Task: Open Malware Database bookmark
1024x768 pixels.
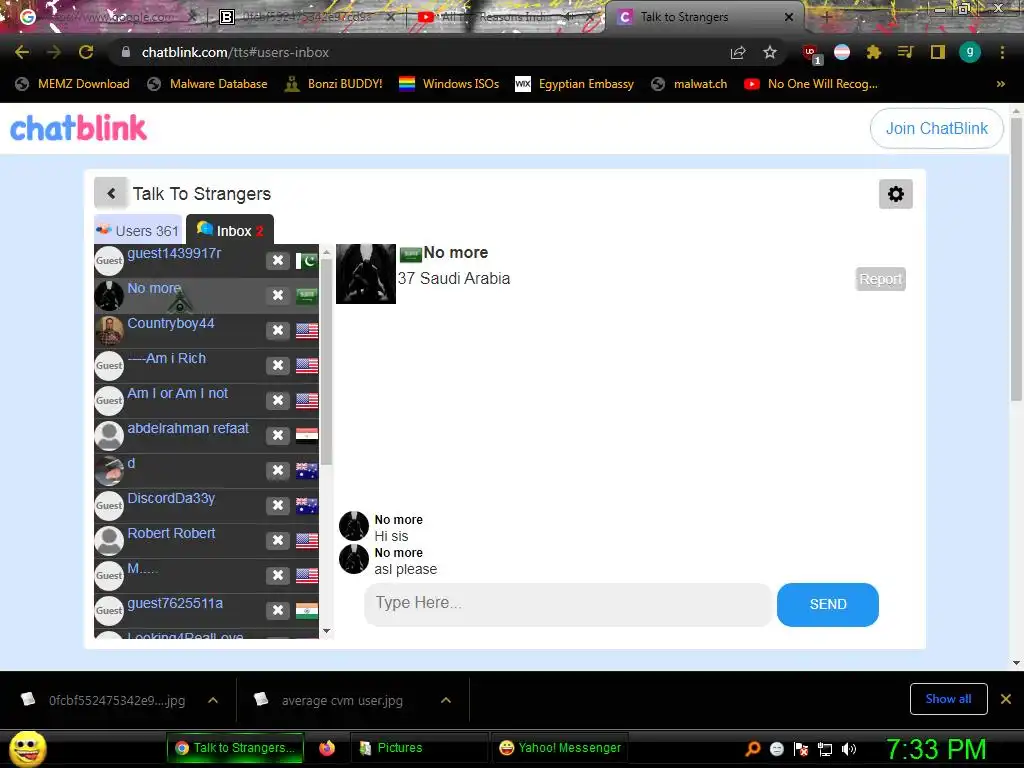Action: point(208,84)
